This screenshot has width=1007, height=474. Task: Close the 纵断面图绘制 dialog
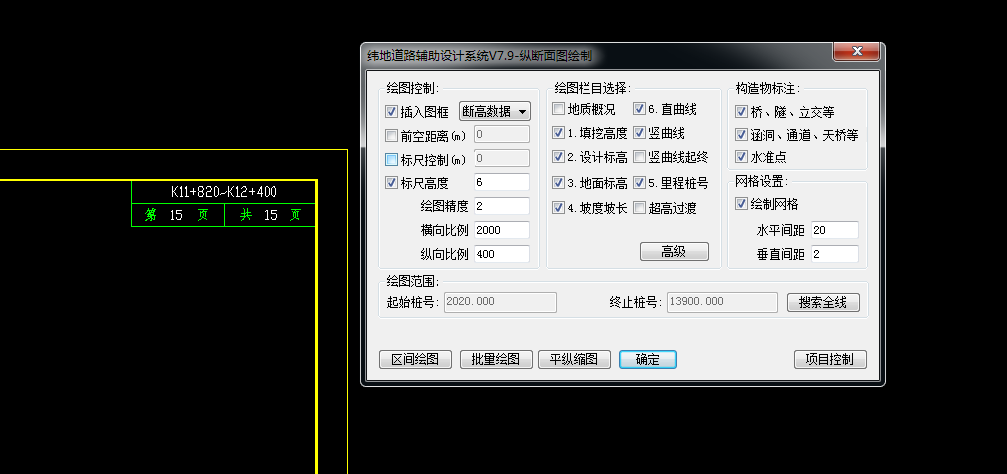[x=856, y=52]
